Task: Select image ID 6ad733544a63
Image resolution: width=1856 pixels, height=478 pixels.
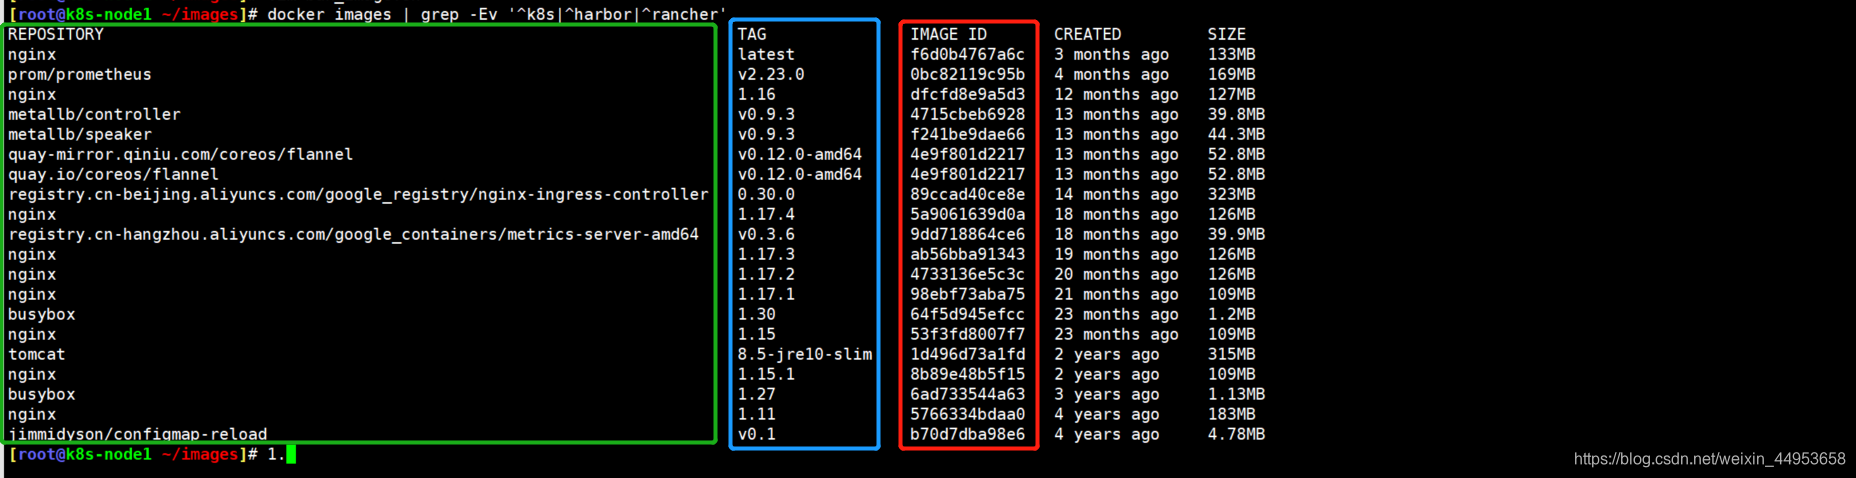Action: pos(968,395)
